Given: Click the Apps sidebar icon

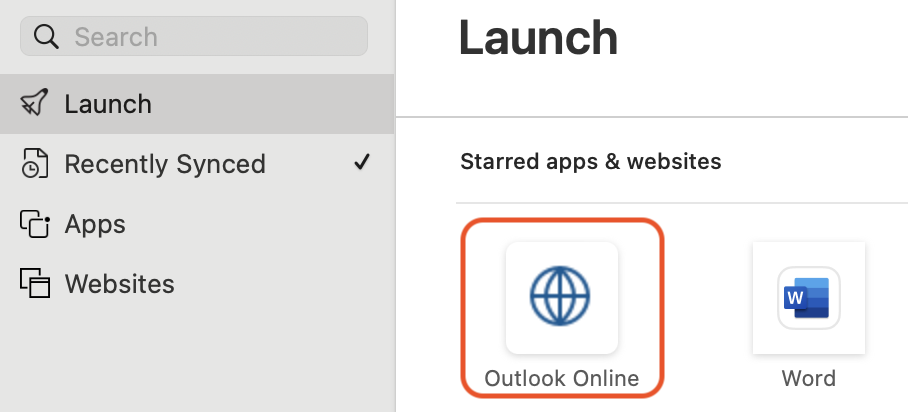Looking at the screenshot, I should [35, 224].
